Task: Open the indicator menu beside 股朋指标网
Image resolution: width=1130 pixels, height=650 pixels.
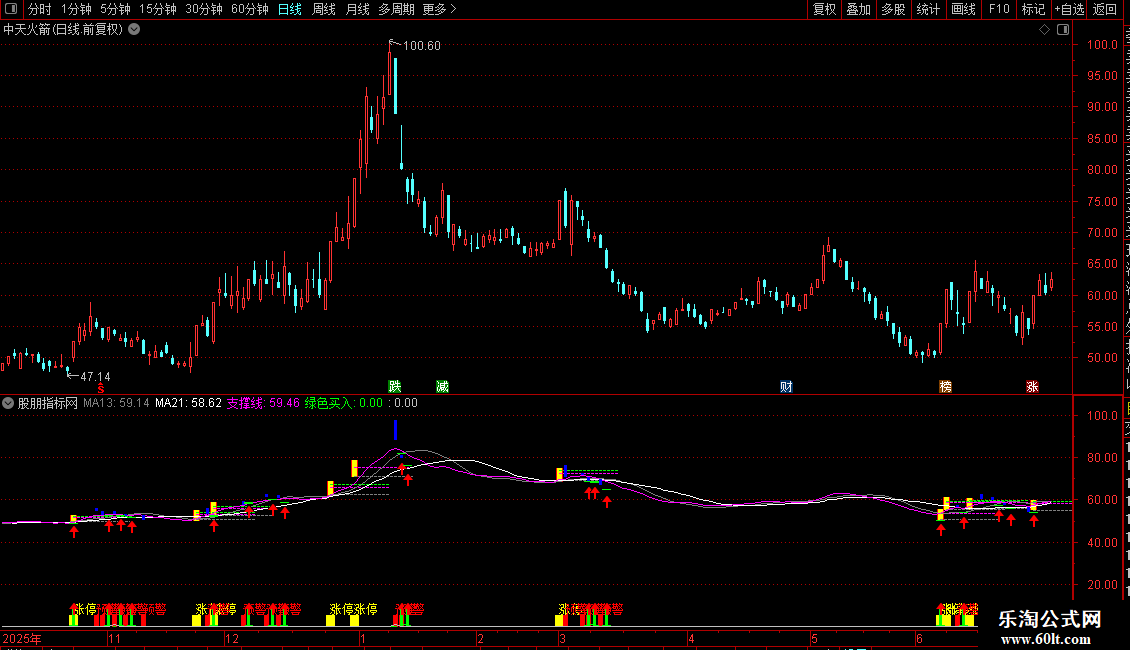Action: (8, 403)
